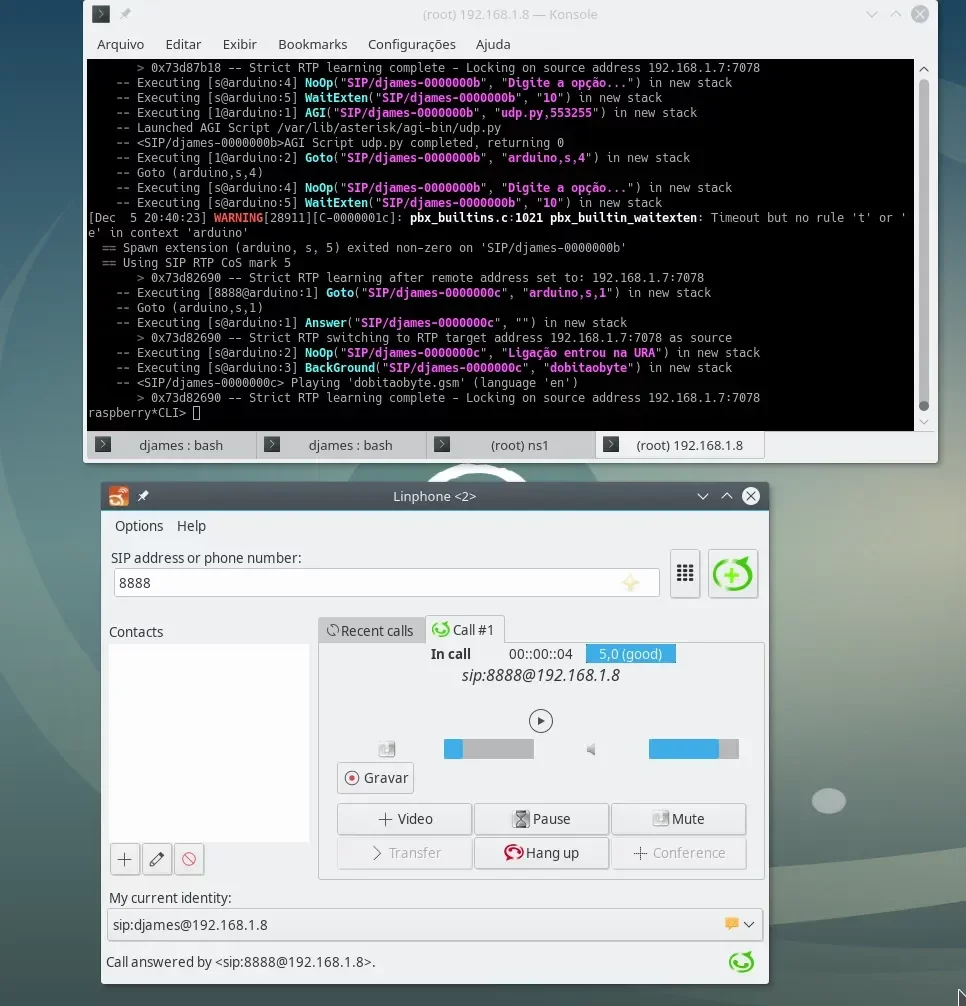Open the Linphone Help menu
This screenshot has width=966, height=1006.
pos(191,525)
